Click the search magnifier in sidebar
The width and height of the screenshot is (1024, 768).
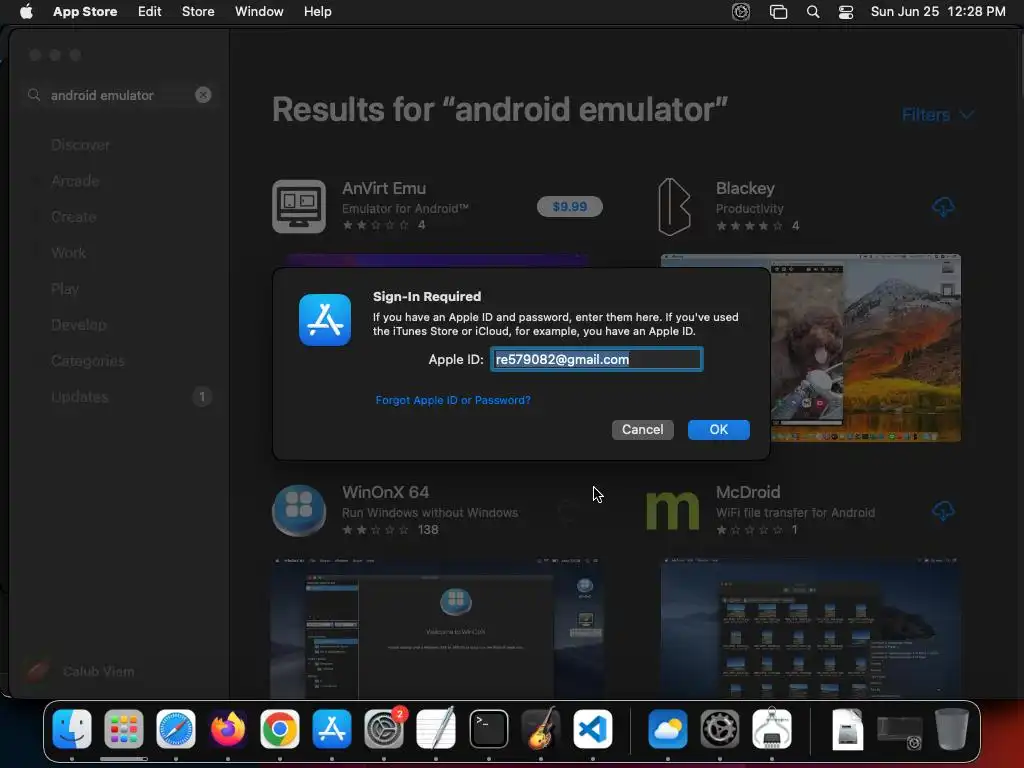[x=34, y=95]
